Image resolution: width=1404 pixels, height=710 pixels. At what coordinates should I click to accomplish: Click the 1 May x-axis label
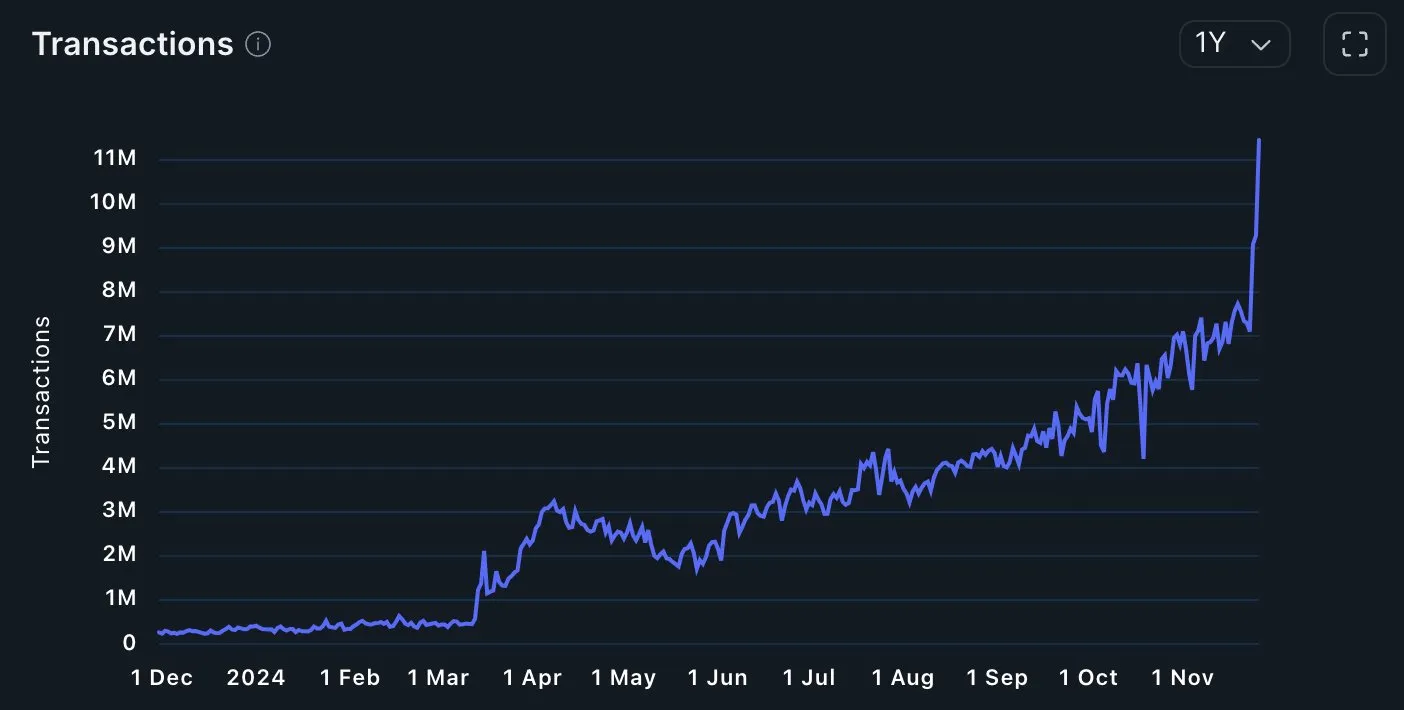click(x=624, y=678)
